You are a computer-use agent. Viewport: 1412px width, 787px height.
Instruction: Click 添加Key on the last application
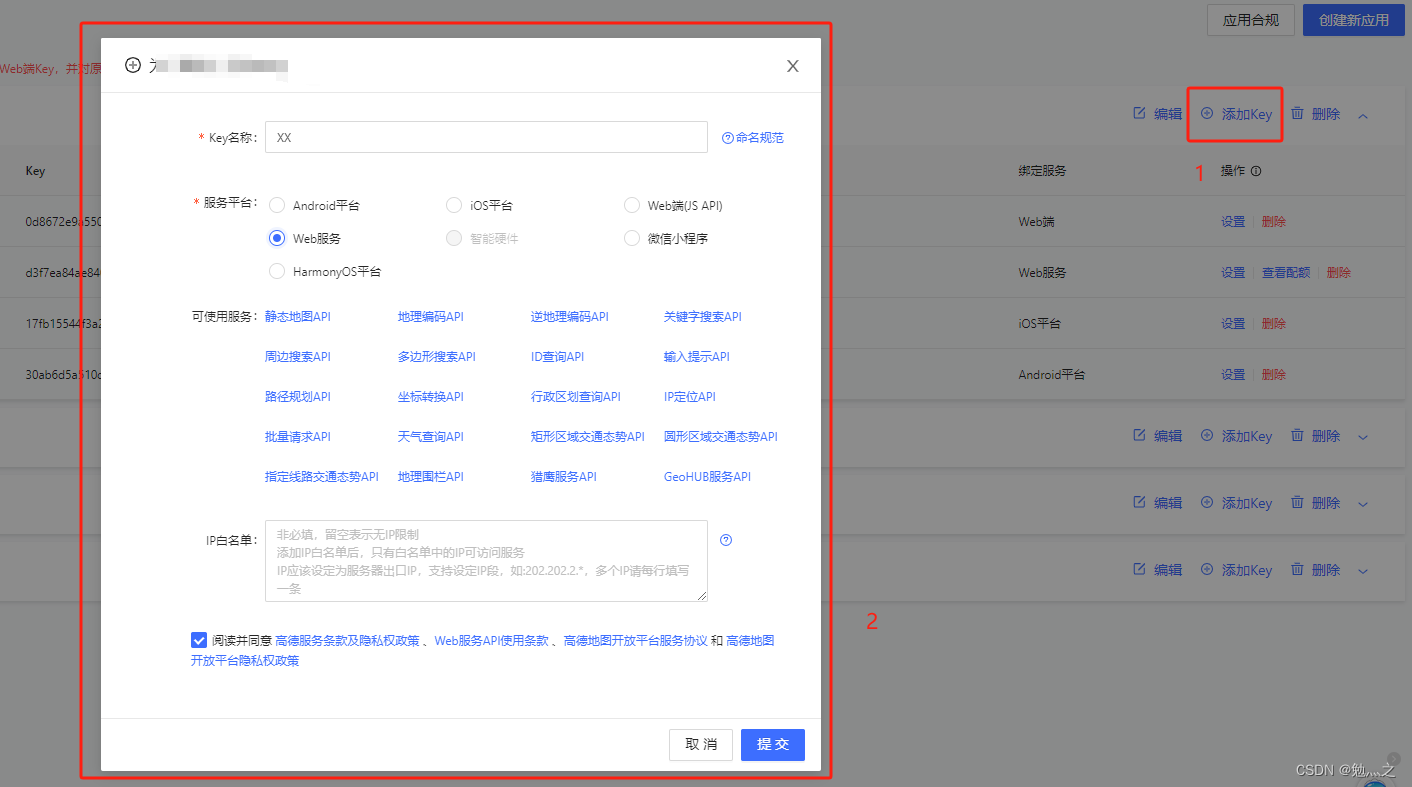(x=1236, y=570)
